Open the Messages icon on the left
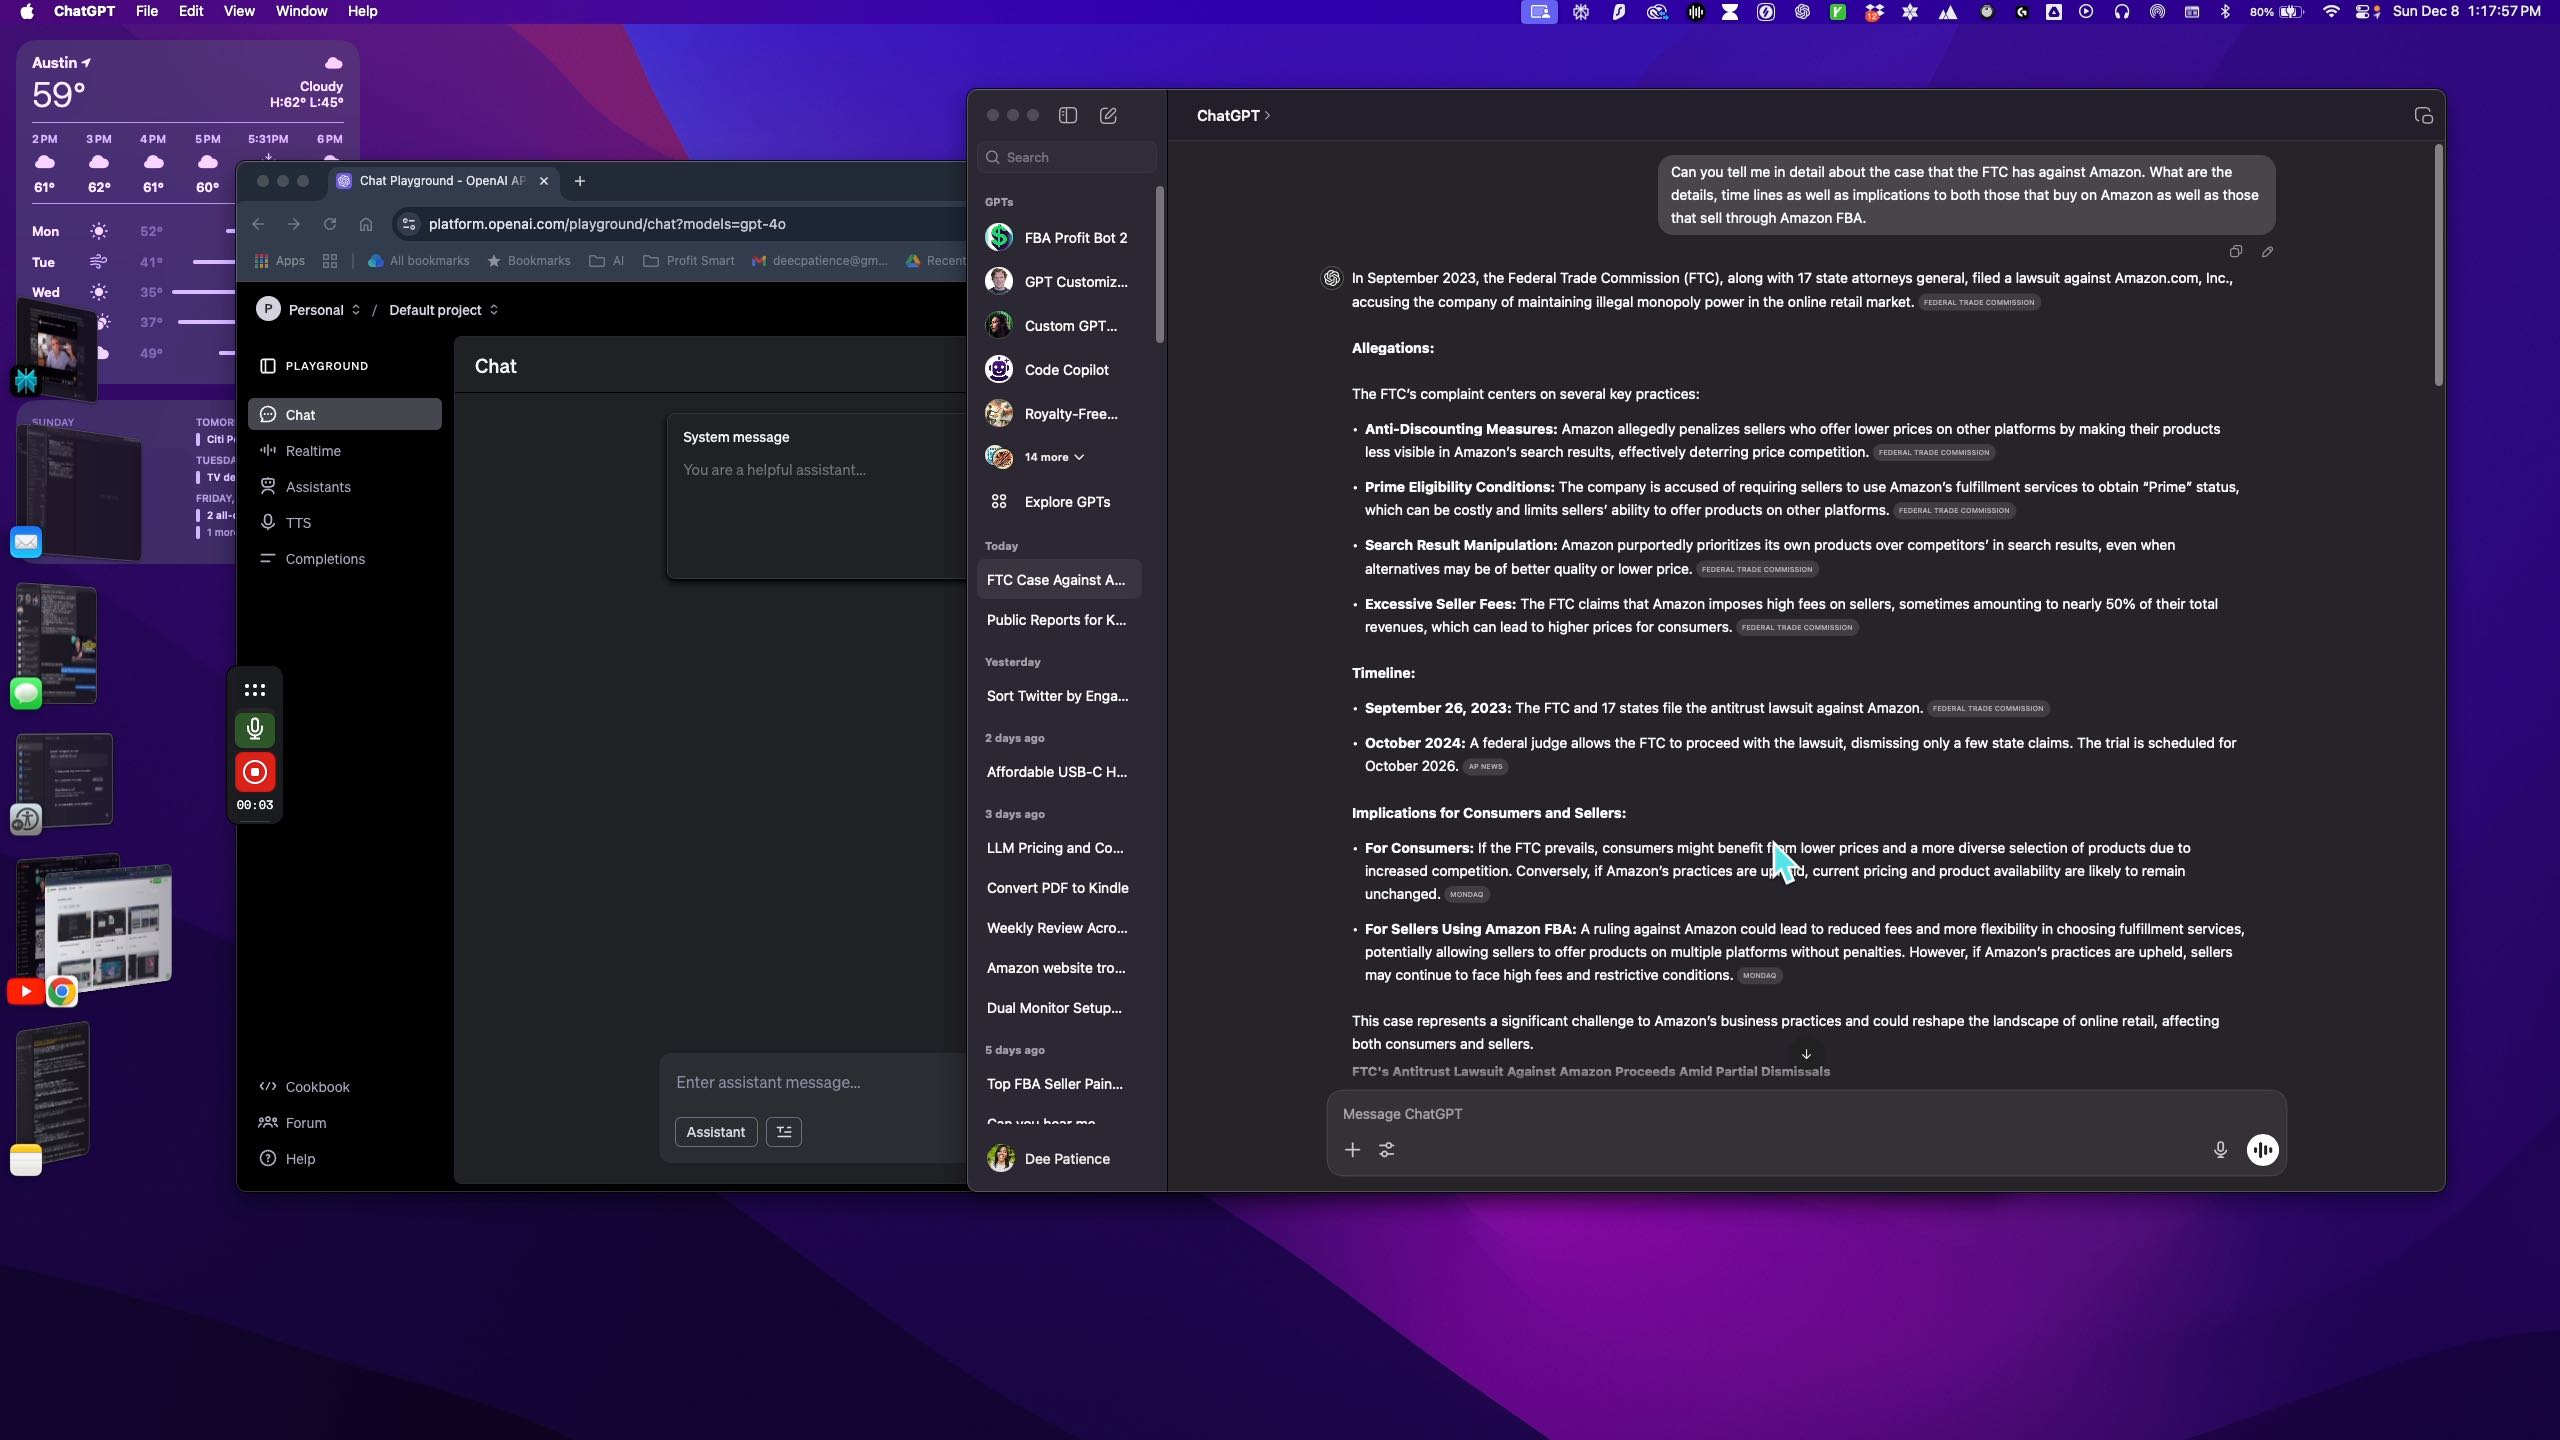Viewport: 2560px width, 1440px height. (x=26, y=692)
